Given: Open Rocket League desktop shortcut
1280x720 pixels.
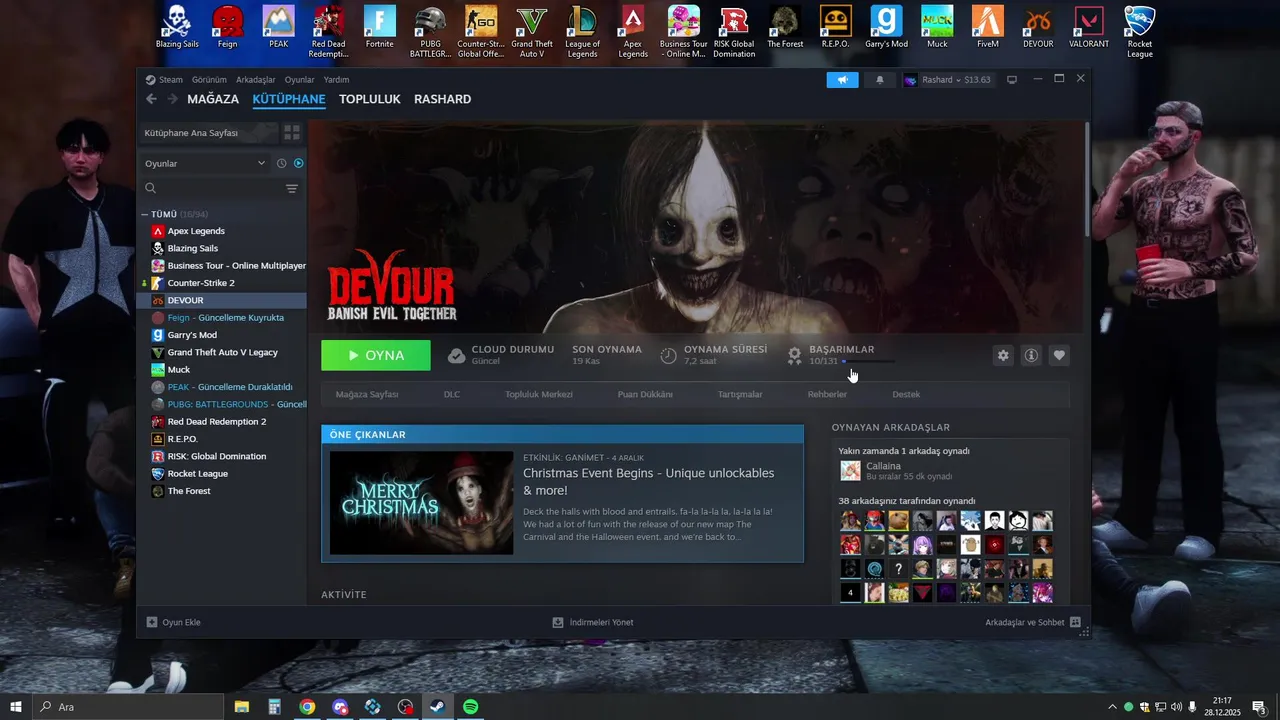Looking at the screenshot, I should pyautogui.click(x=1140, y=32).
